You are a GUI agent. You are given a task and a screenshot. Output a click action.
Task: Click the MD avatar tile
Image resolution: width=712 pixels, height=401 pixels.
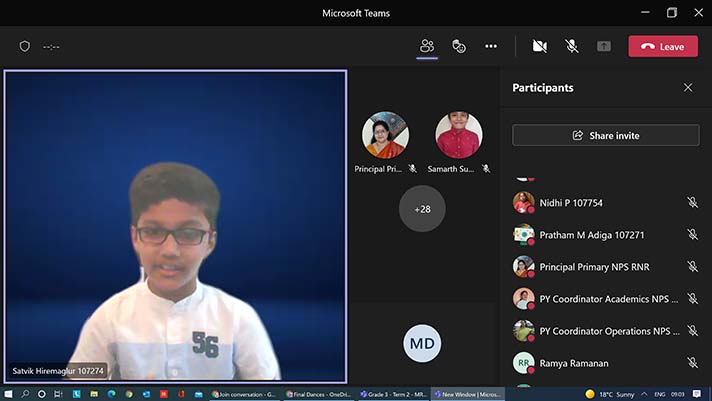422,344
